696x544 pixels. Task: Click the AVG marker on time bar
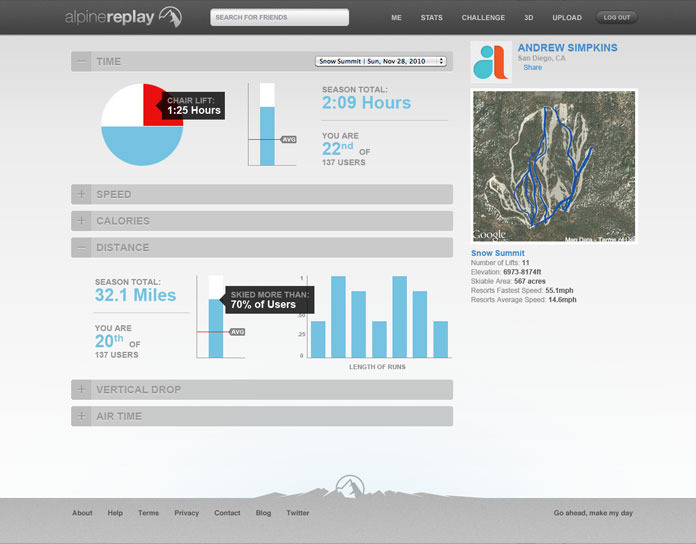(x=289, y=139)
